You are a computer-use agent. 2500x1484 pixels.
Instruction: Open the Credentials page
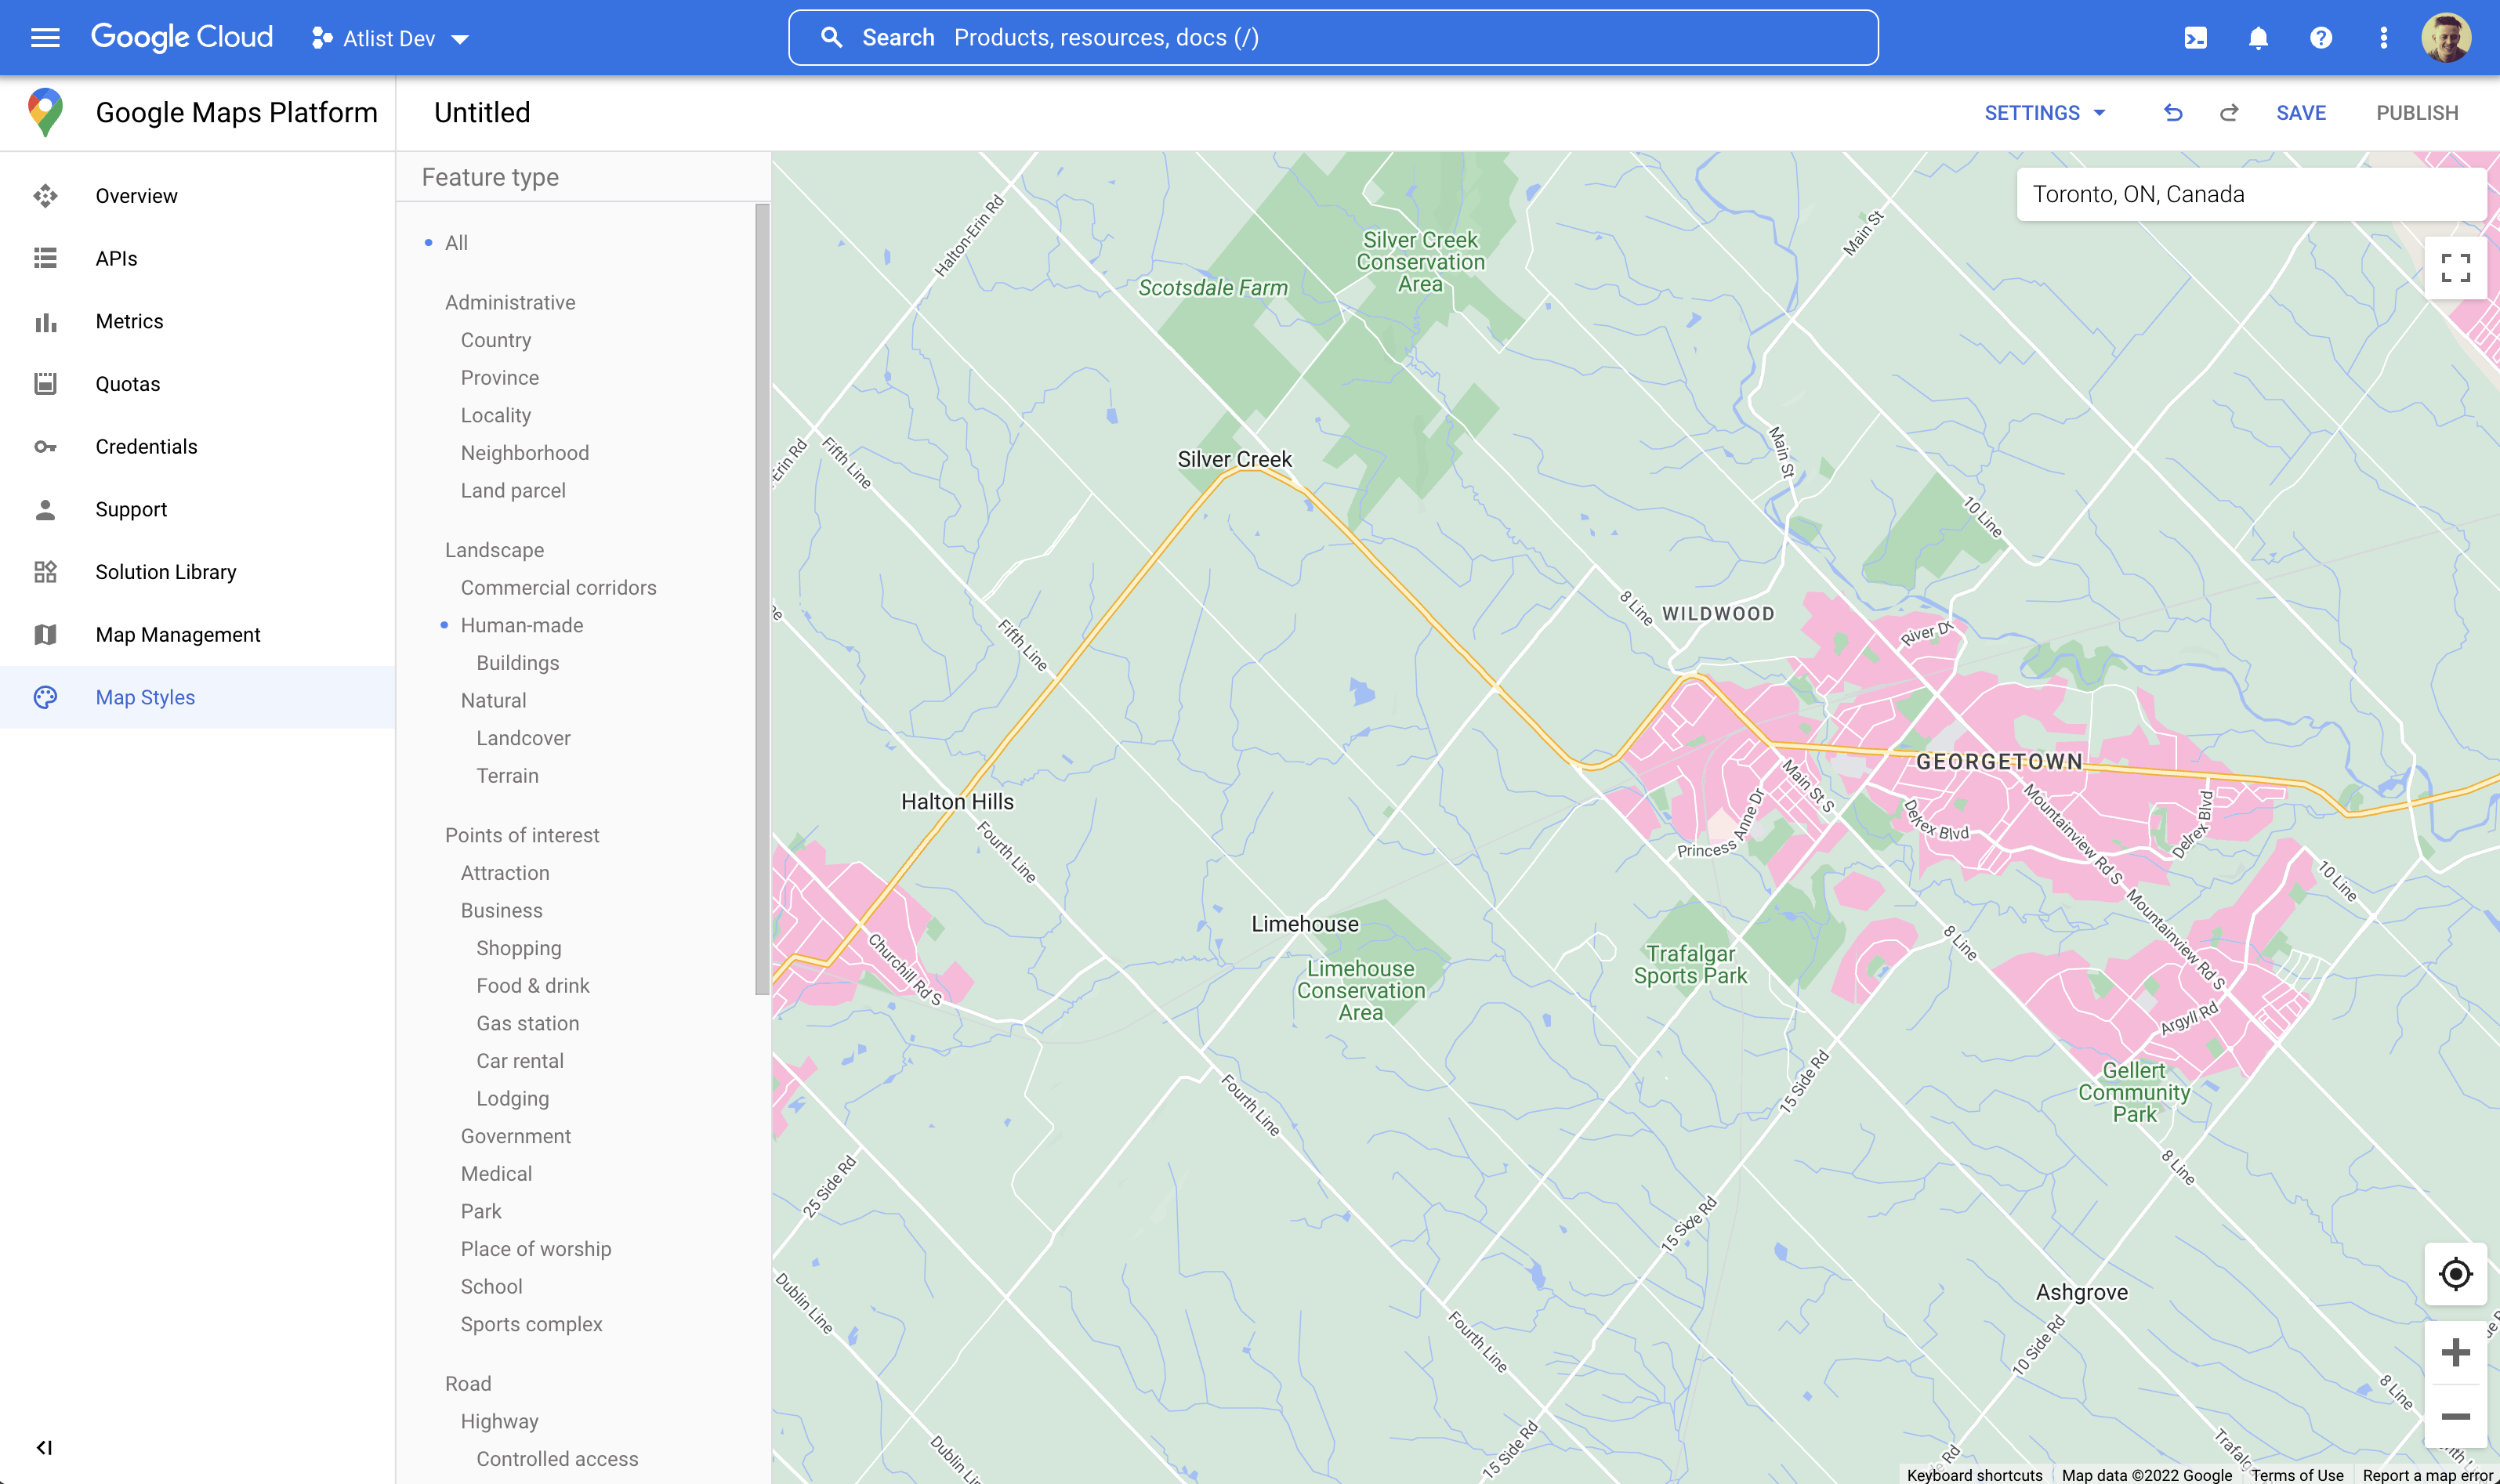point(146,446)
